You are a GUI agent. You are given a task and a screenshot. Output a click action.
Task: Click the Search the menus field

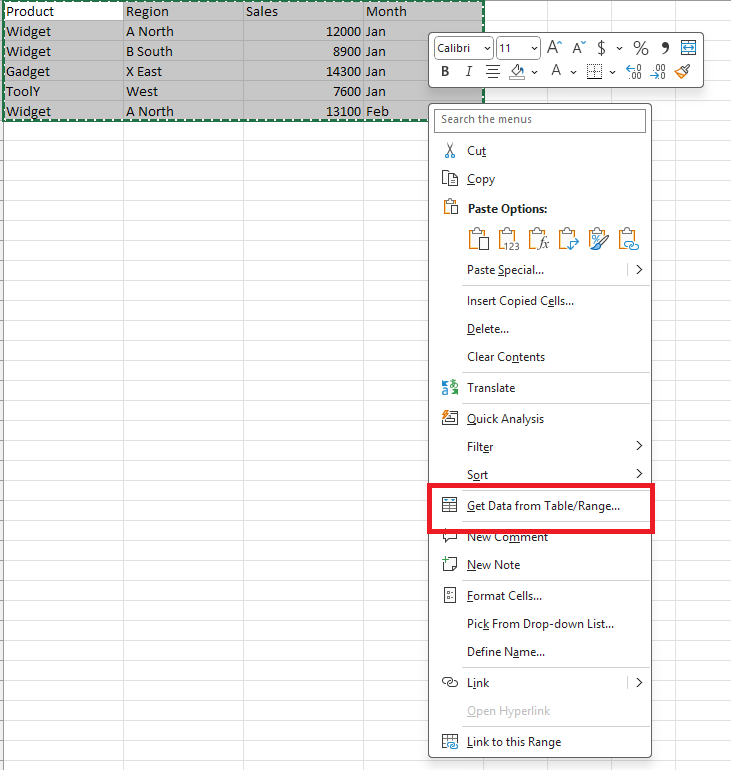tap(540, 120)
